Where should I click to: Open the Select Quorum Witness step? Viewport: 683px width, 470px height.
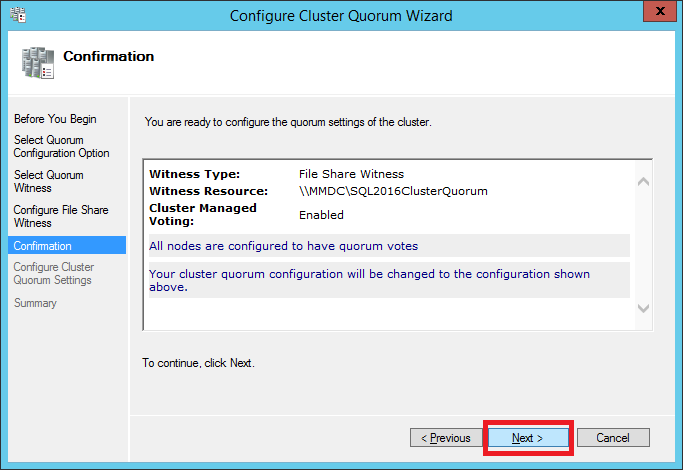(49, 181)
